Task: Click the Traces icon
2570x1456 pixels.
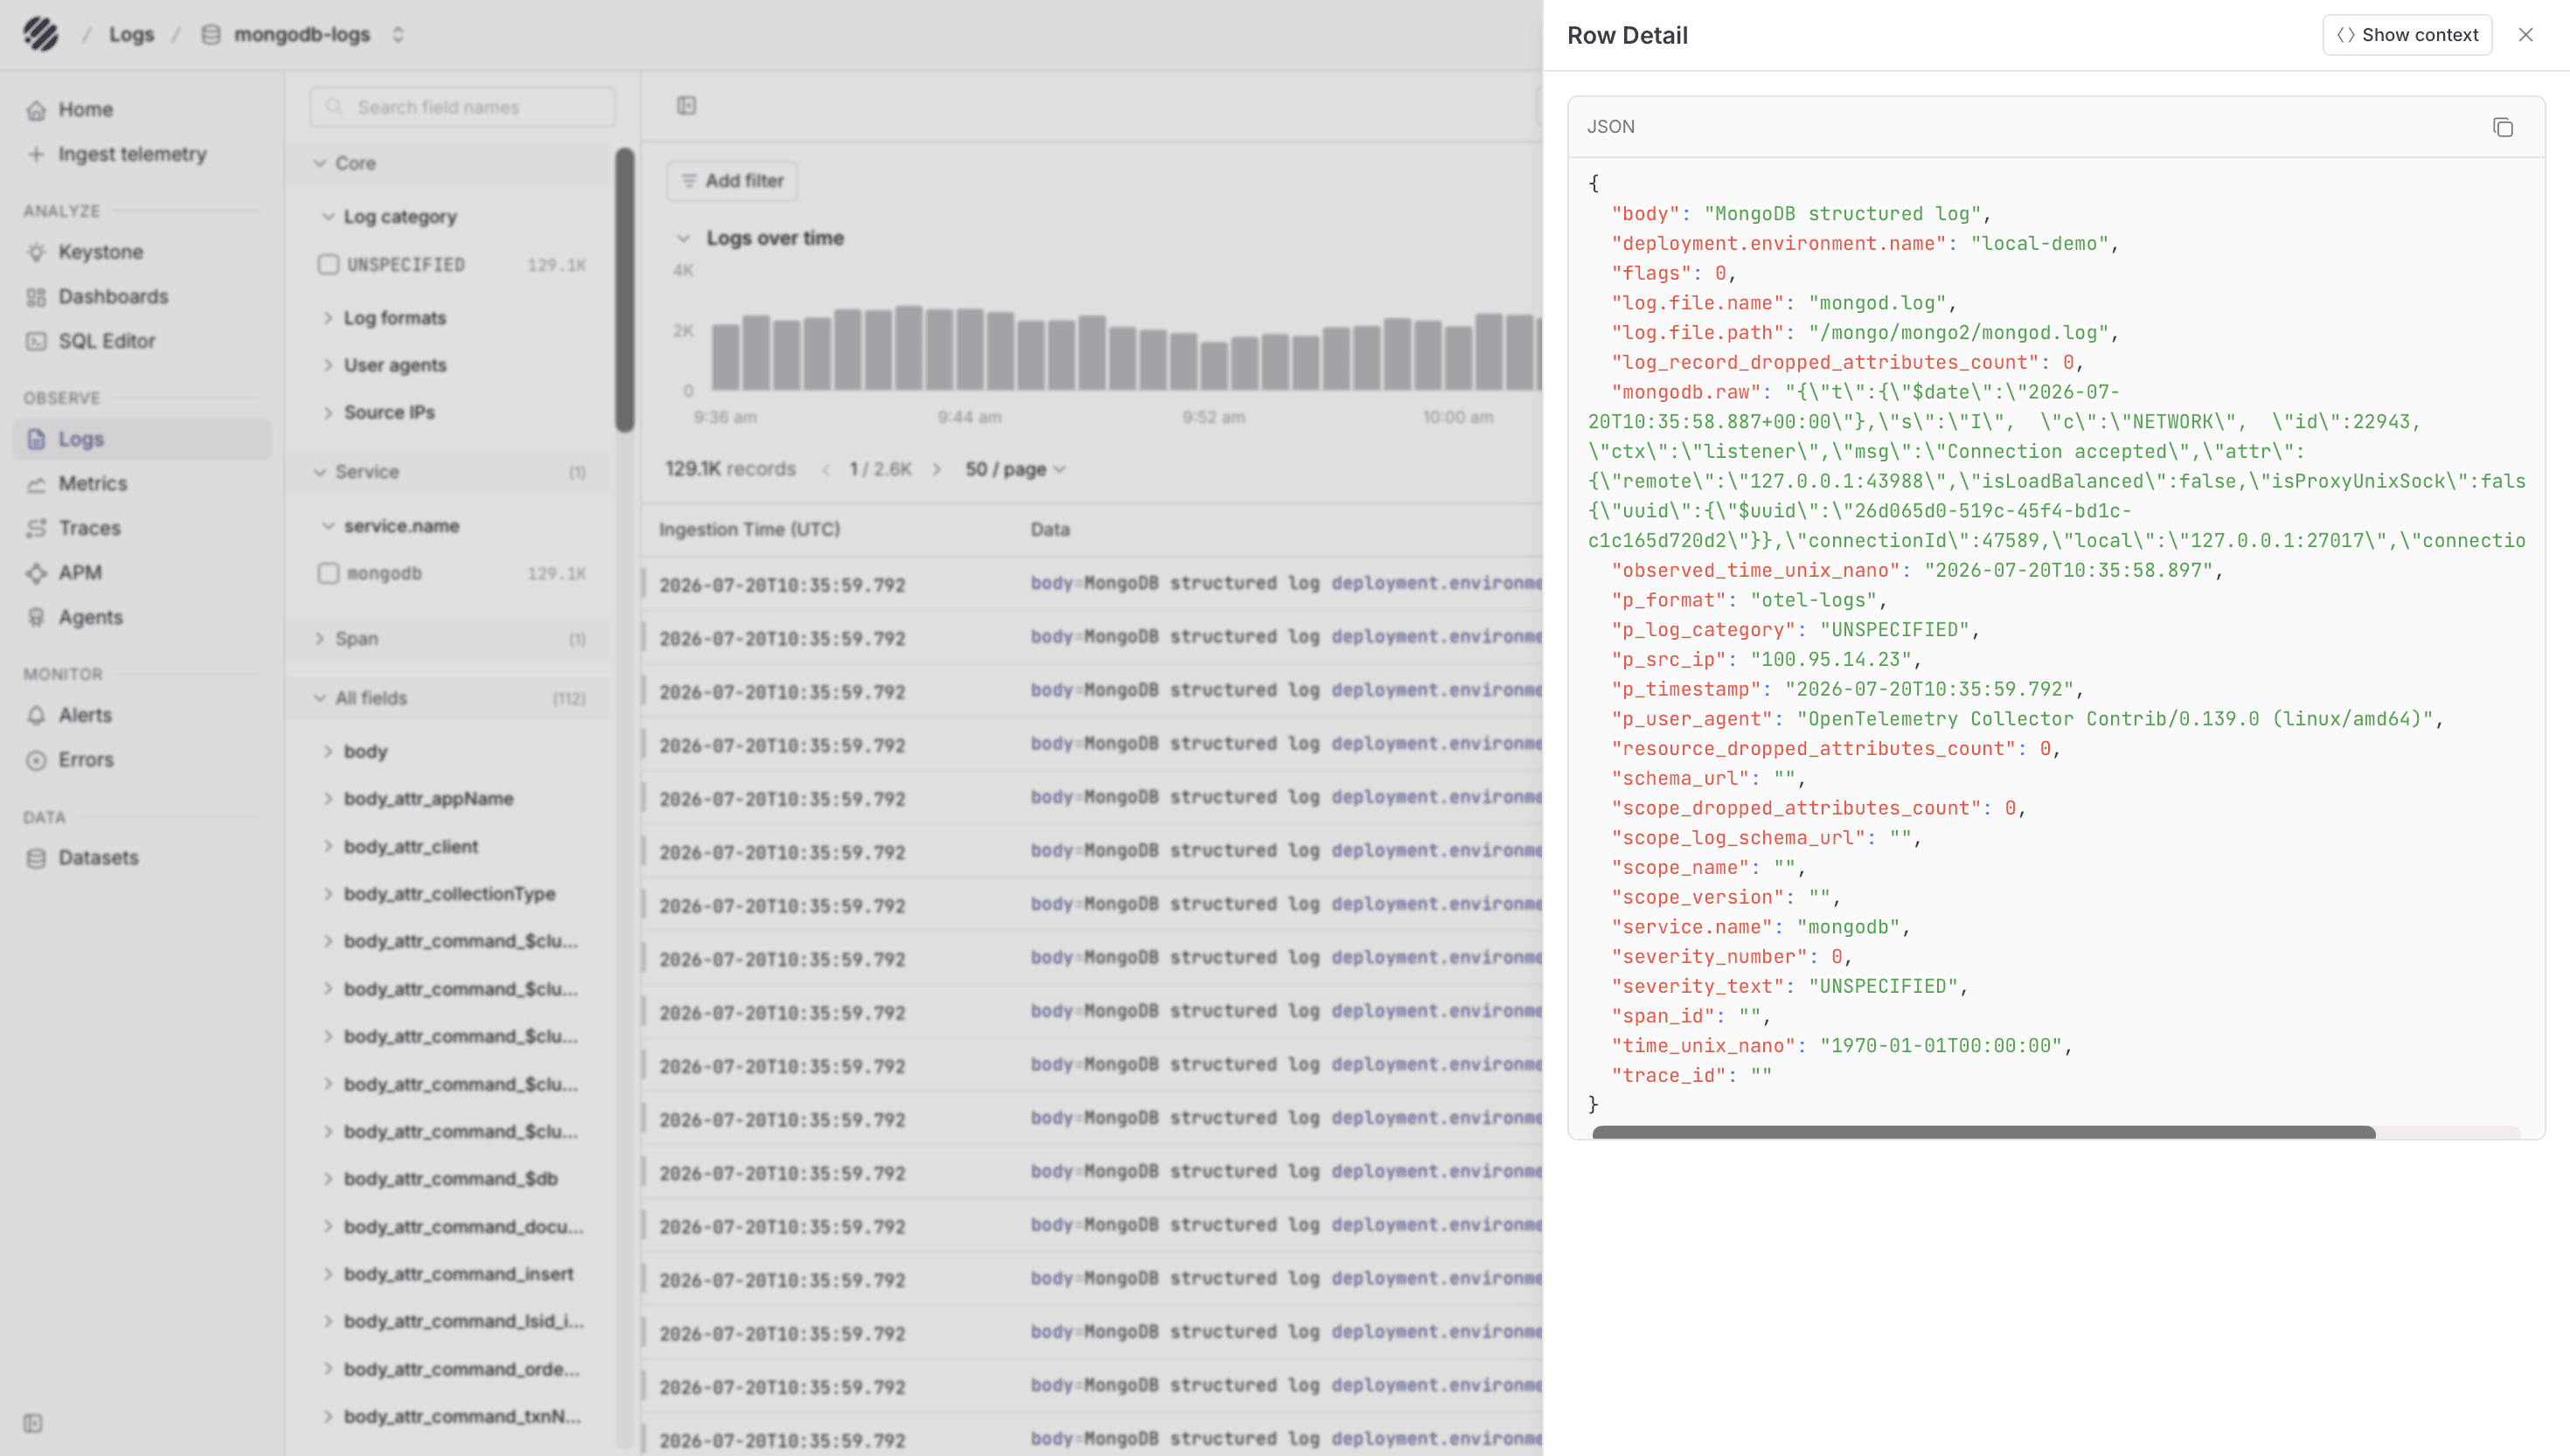Action: tap(36, 528)
